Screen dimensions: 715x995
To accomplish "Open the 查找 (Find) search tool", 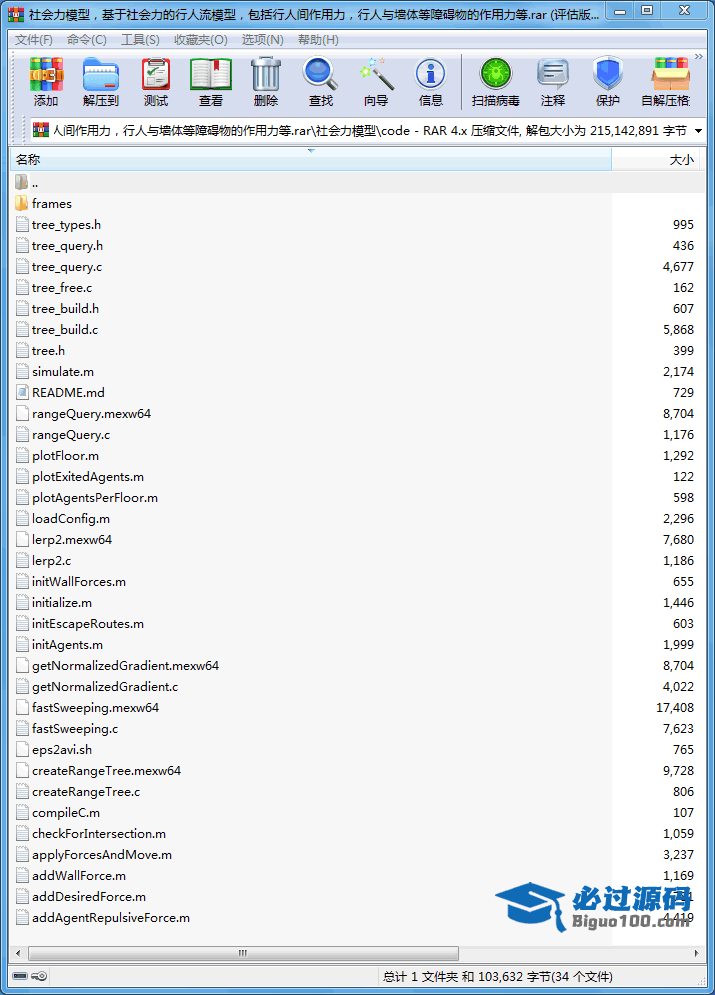I will (321, 81).
